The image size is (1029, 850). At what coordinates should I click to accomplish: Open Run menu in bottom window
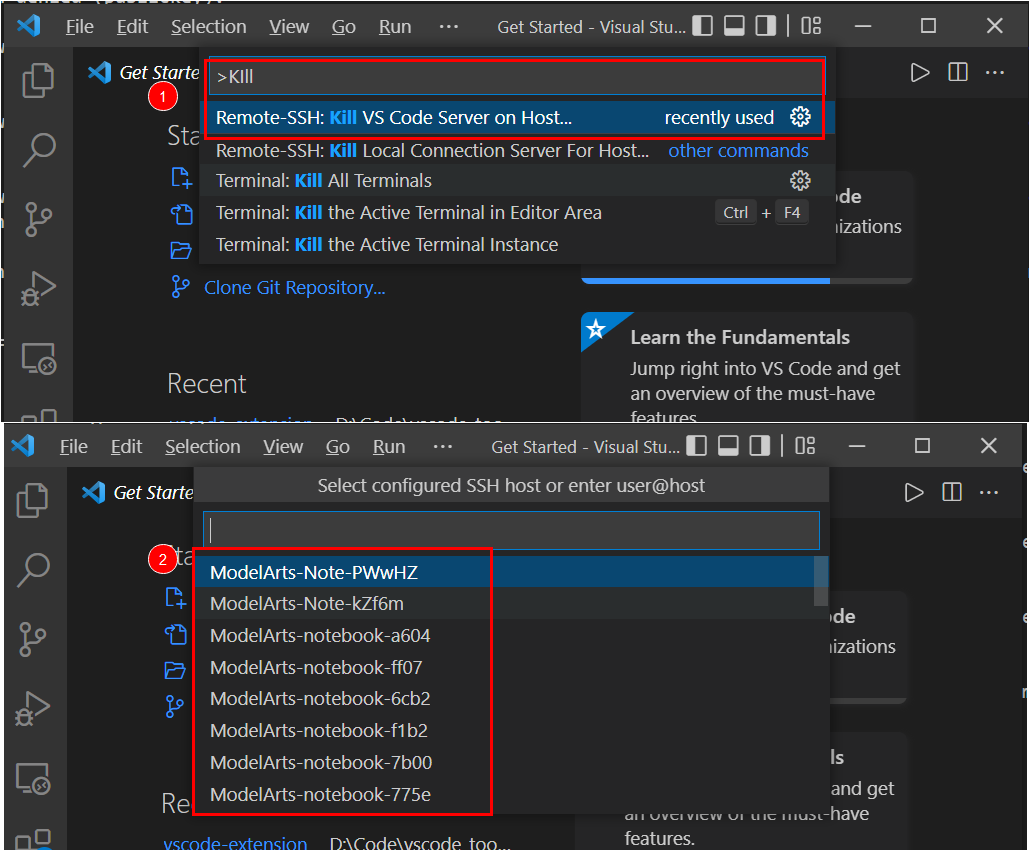pos(388,447)
